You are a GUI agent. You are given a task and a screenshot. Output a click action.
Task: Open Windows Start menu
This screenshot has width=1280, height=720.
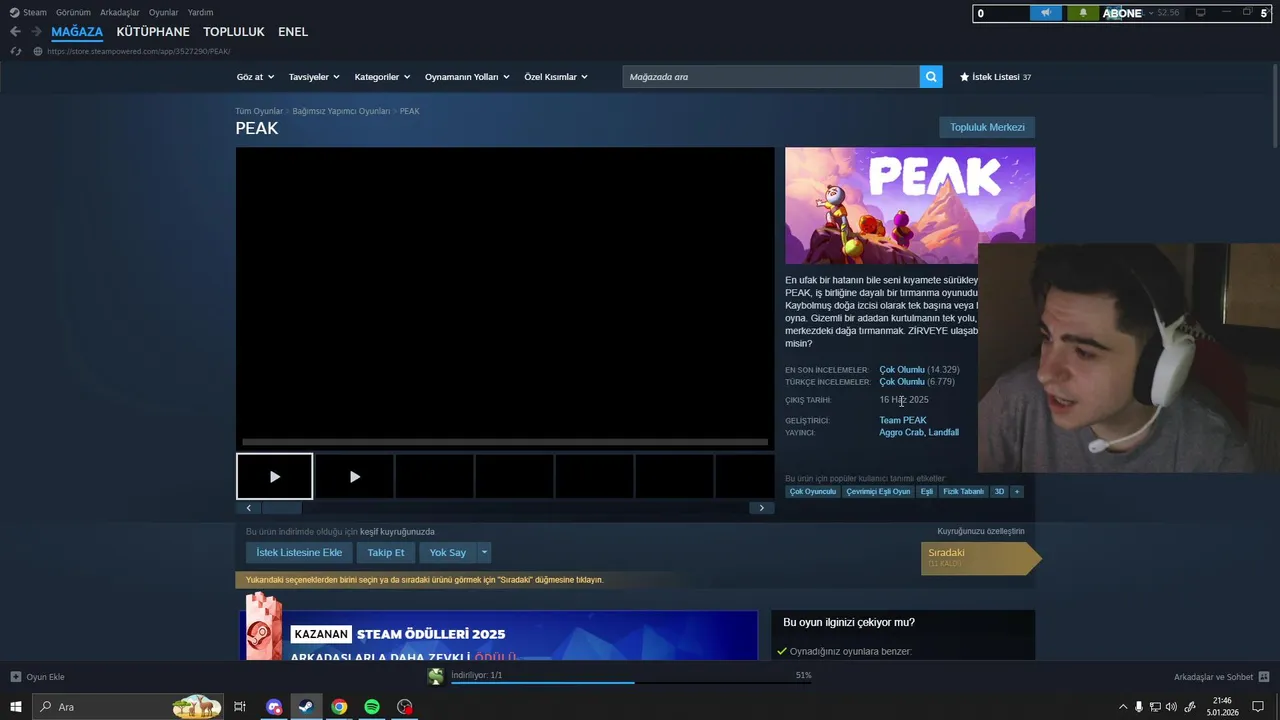15,707
